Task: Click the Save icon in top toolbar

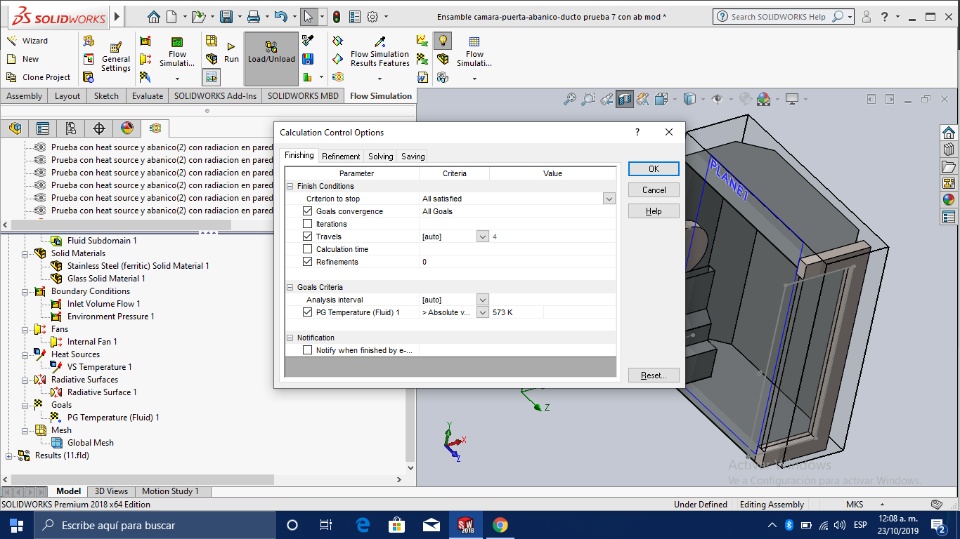Action: click(226, 17)
